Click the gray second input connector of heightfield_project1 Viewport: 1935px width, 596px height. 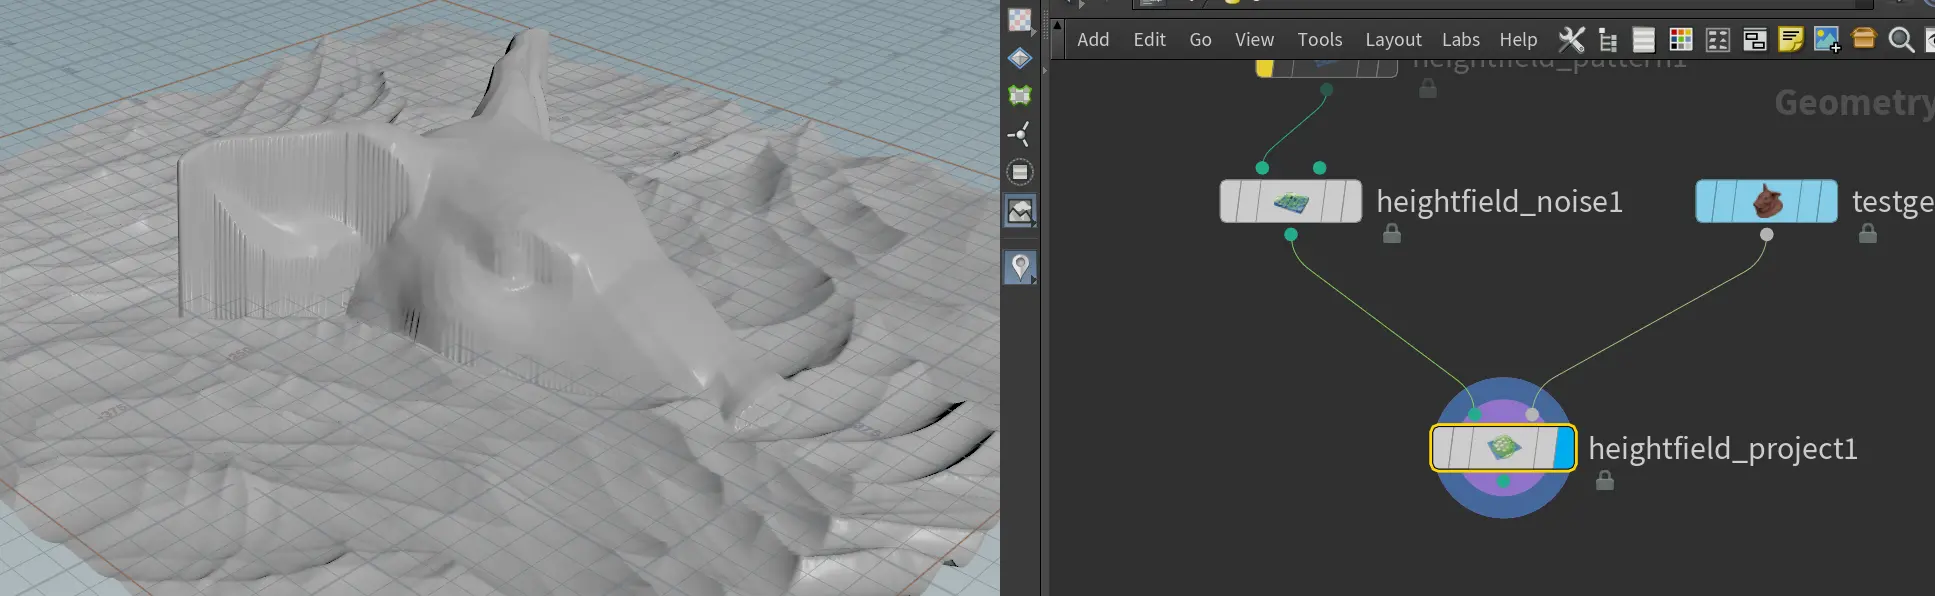1532,414
